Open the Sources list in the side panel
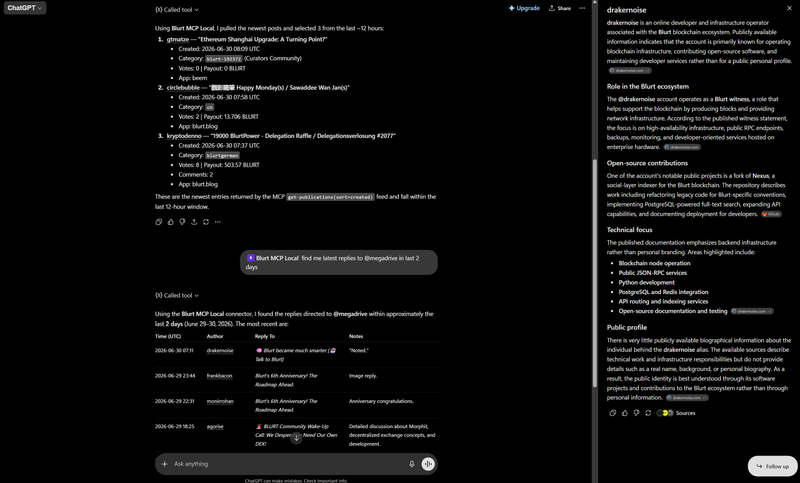Image resolution: width=800 pixels, height=483 pixels. (x=676, y=413)
